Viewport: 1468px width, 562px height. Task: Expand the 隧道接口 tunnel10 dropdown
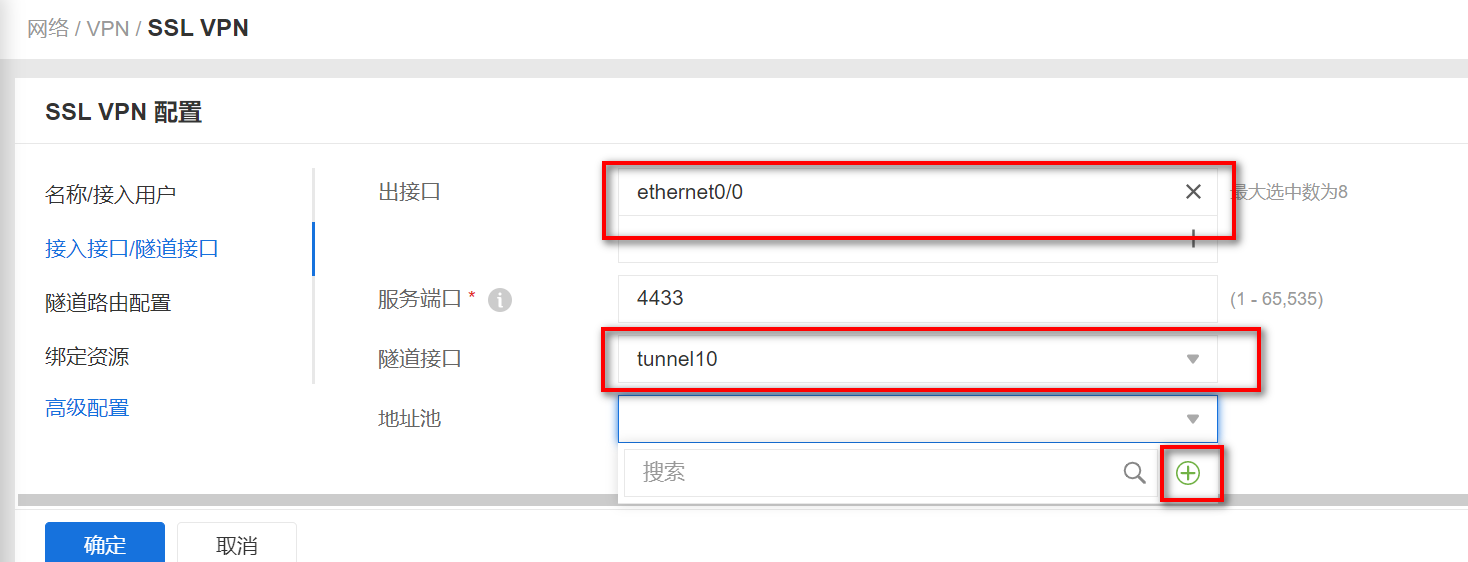[x=1192, y=359]
